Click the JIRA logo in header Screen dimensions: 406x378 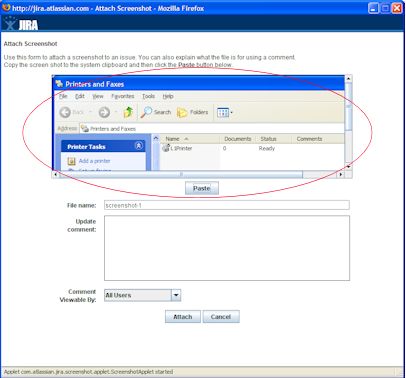click(21, 24)
